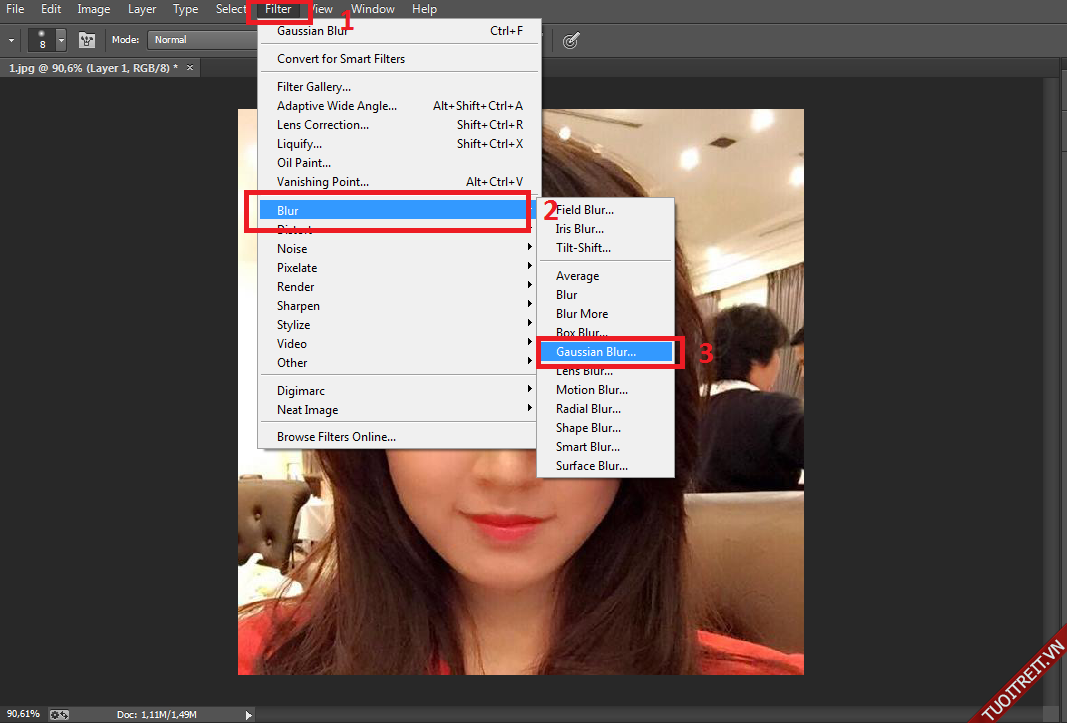1067x723 pixels.
Task: Expand the brush size dropdown arrow
Action: tap(61, 40)
